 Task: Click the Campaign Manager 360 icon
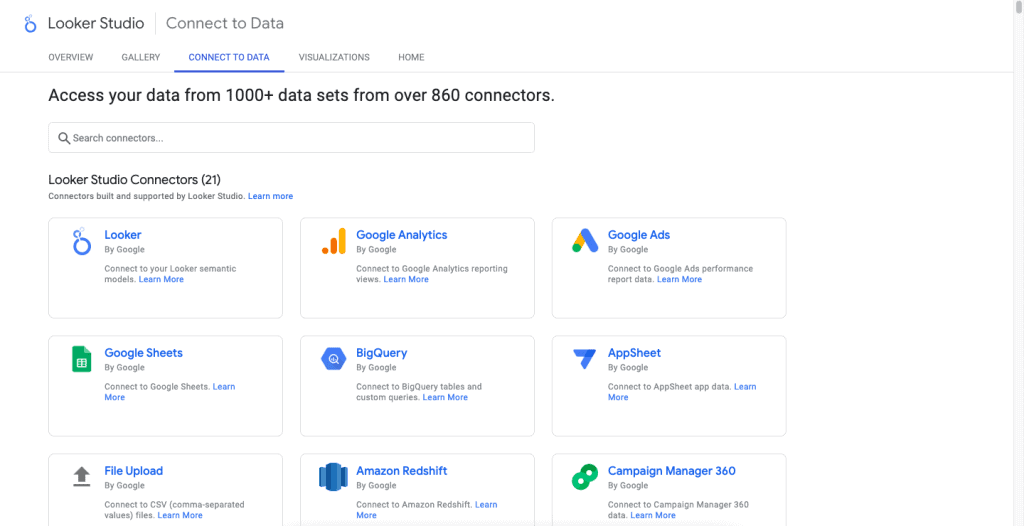point(584,477)
